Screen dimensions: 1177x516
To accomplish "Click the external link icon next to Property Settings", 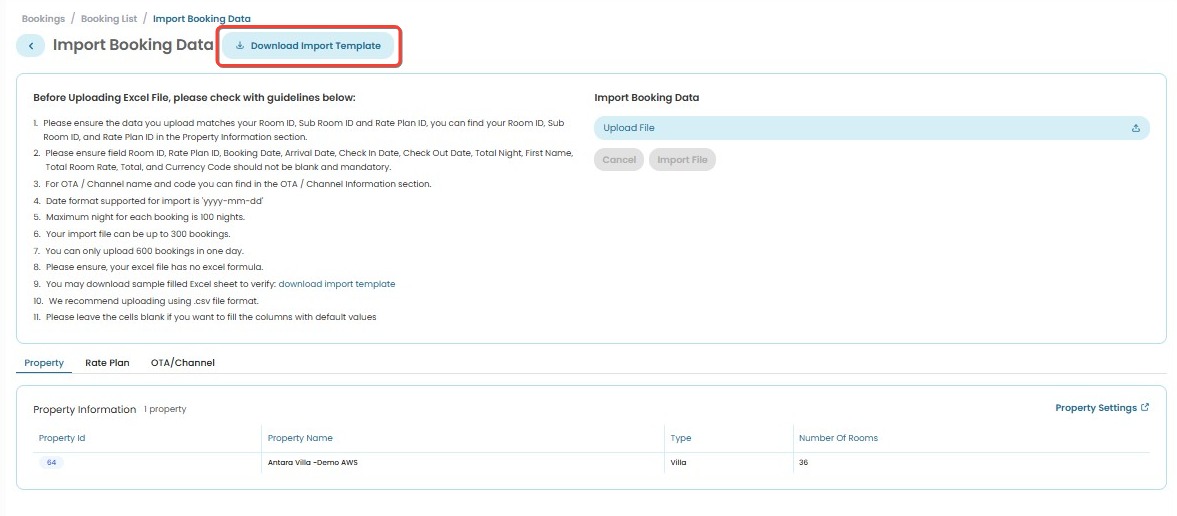I will point(1145,408).
